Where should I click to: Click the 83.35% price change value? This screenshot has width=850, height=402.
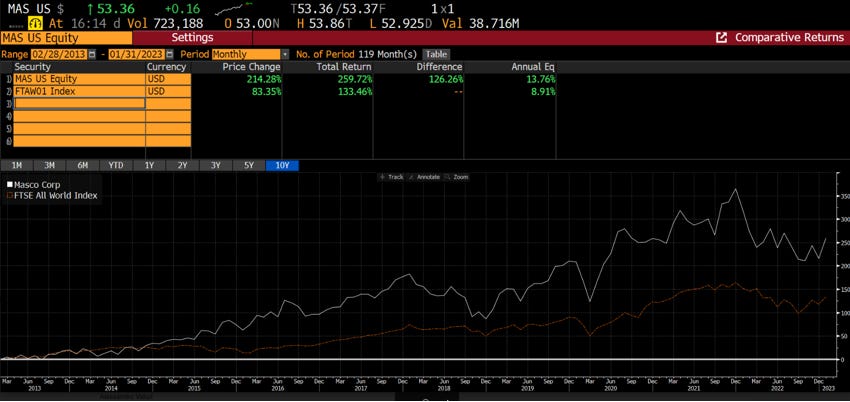(x=266, y=92)
